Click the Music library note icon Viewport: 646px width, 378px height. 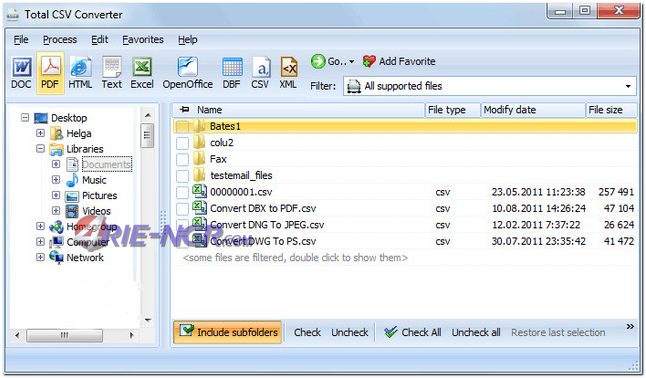[x=72, y=180]
